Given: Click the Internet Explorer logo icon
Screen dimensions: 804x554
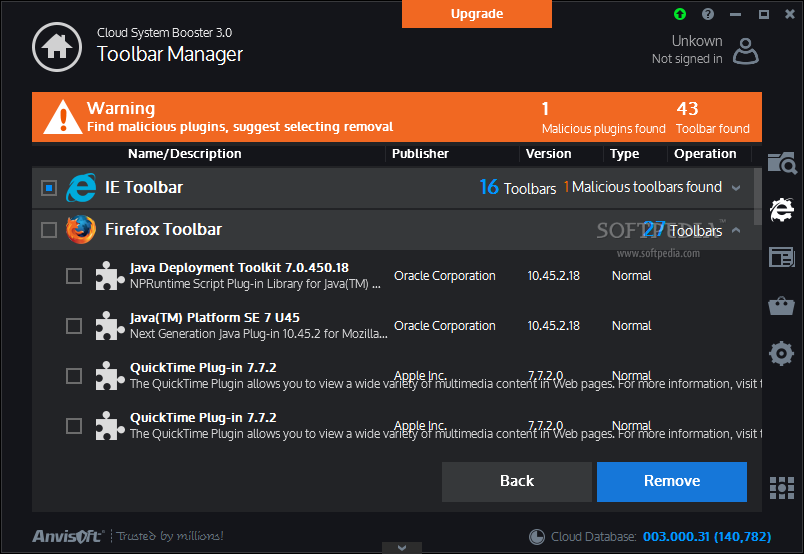Looking at the screenshot, I should coord(81,188).
